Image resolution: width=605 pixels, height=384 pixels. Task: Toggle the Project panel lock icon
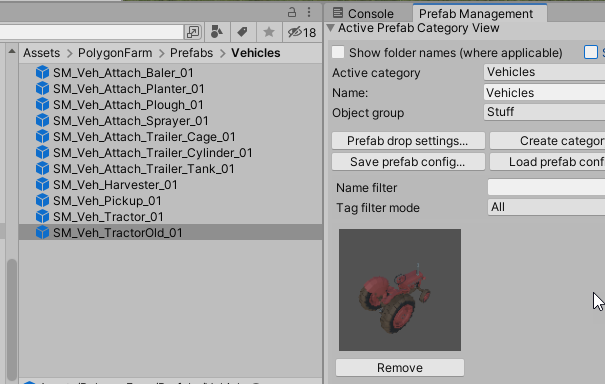tap(292, 12)
